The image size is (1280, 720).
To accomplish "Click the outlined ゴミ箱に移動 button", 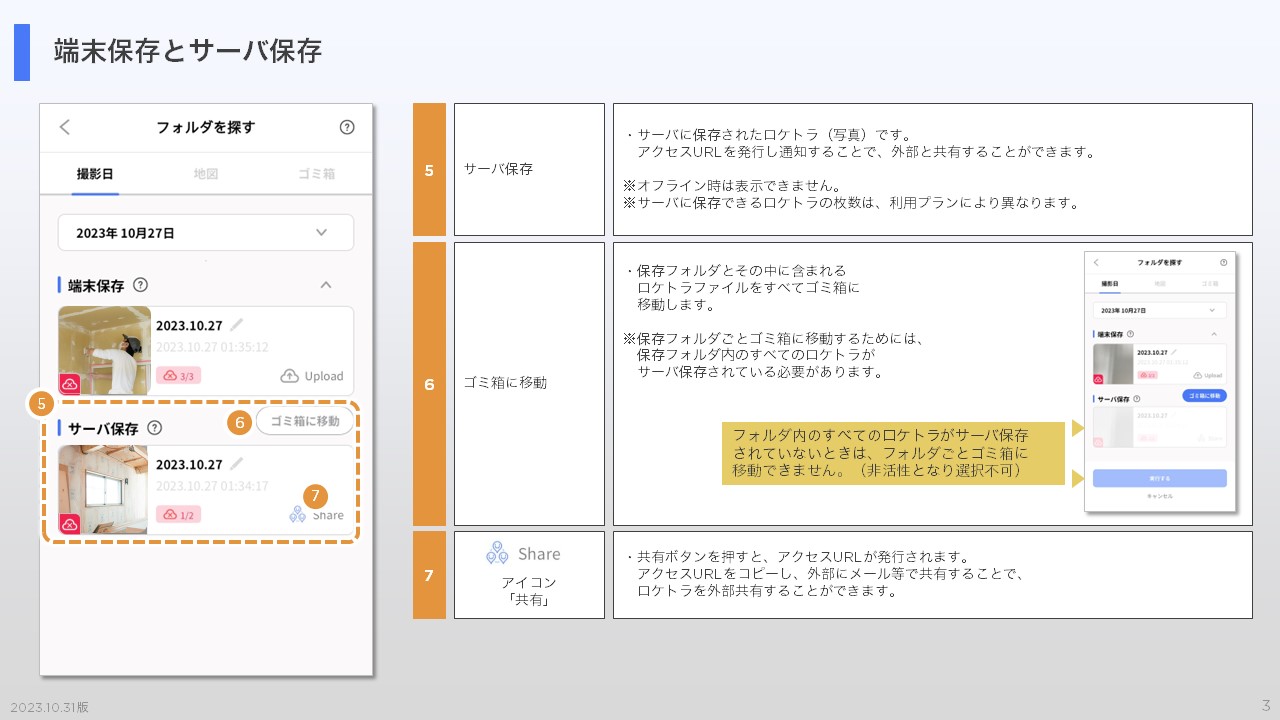I will [x=305, y=421].
